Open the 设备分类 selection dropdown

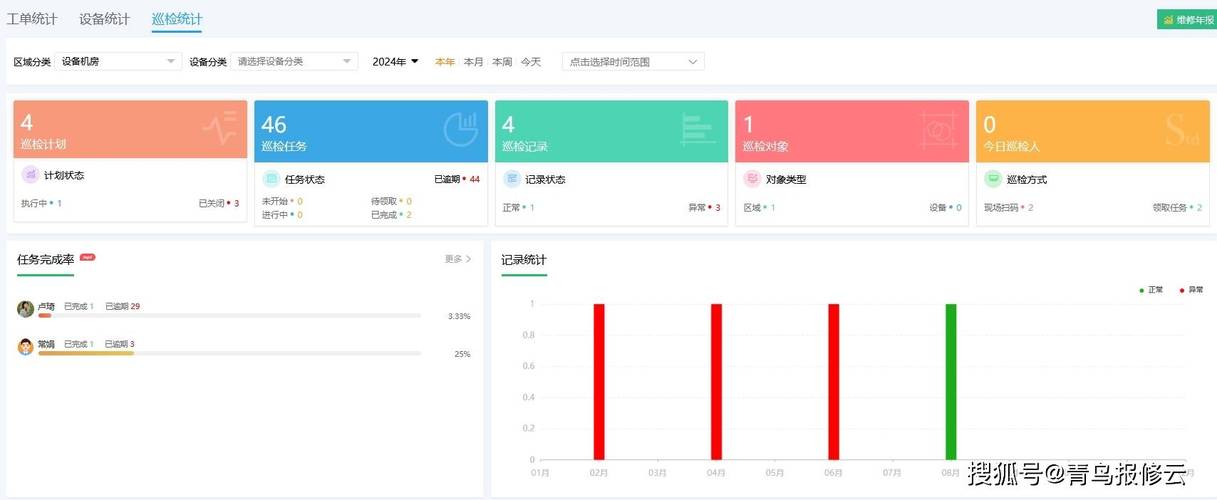click(294, 61)
